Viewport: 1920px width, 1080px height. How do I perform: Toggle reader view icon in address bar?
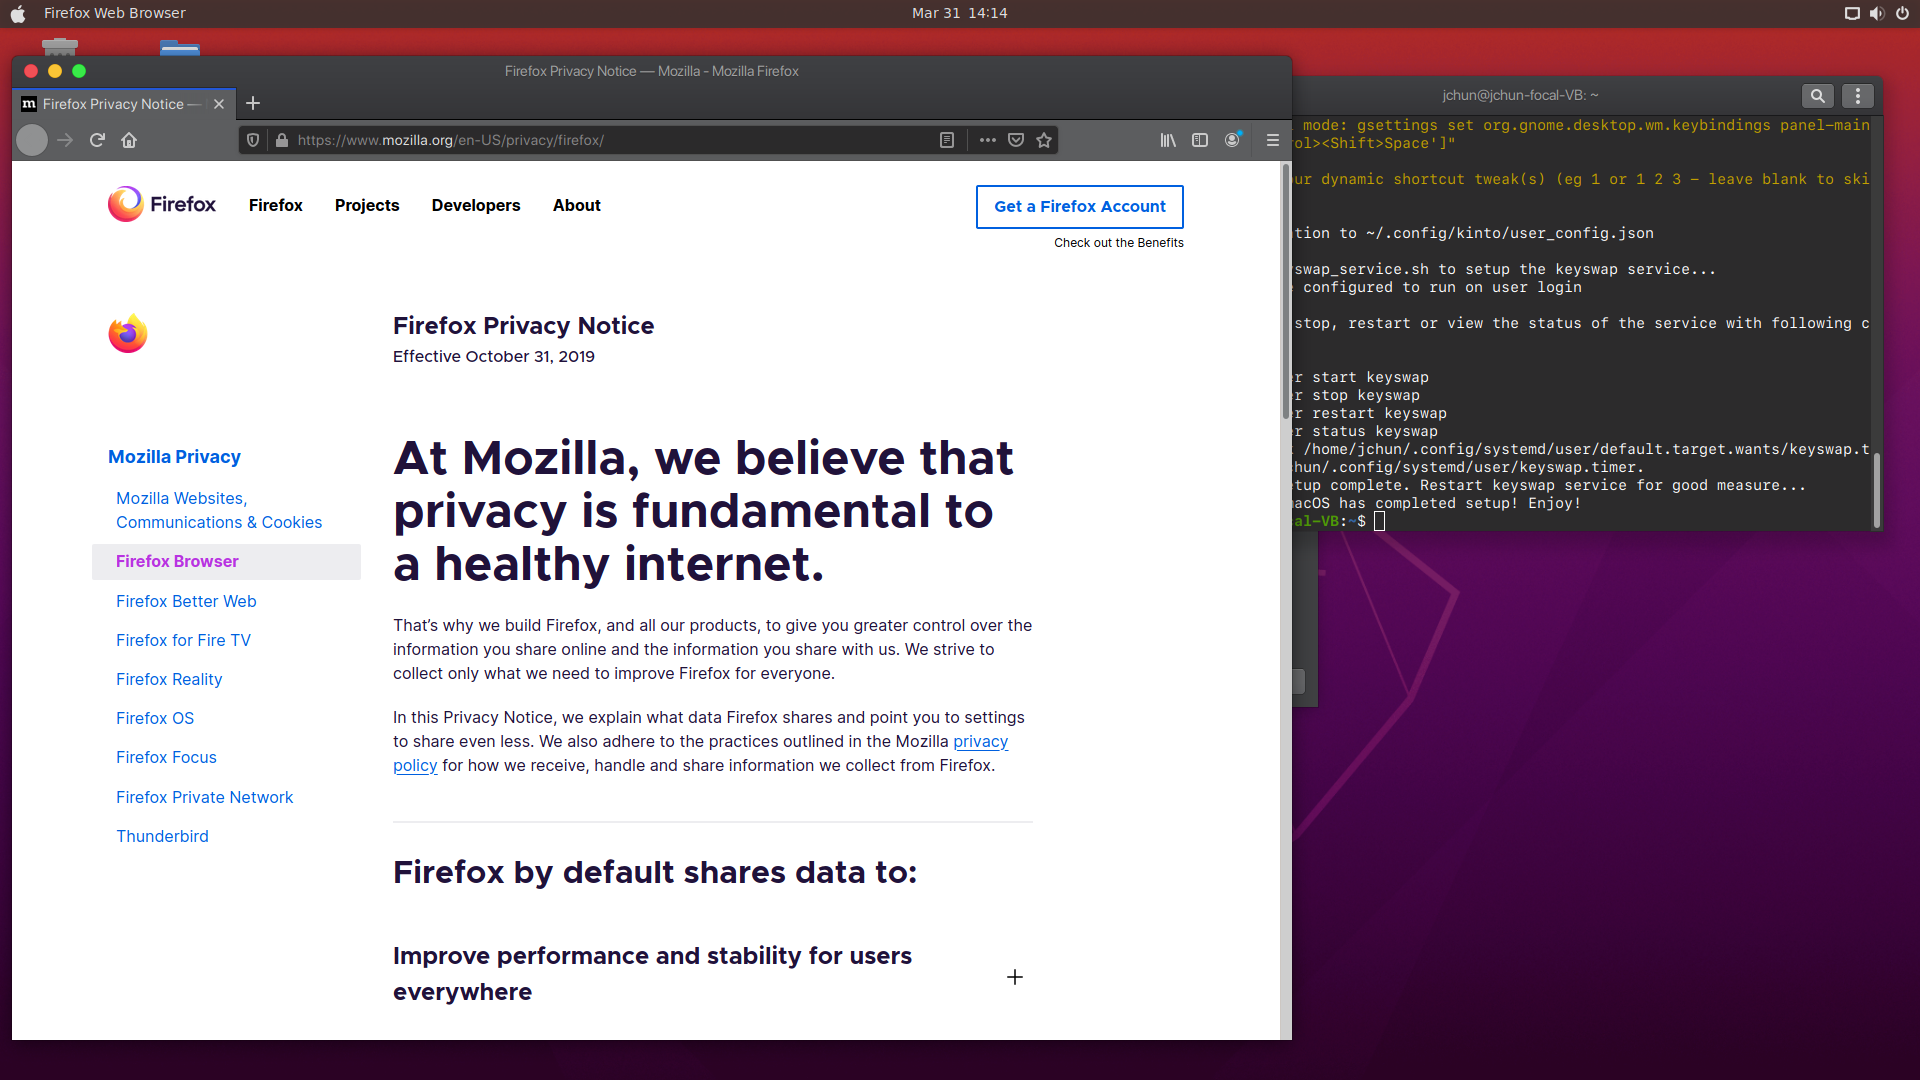click(946, 140)
